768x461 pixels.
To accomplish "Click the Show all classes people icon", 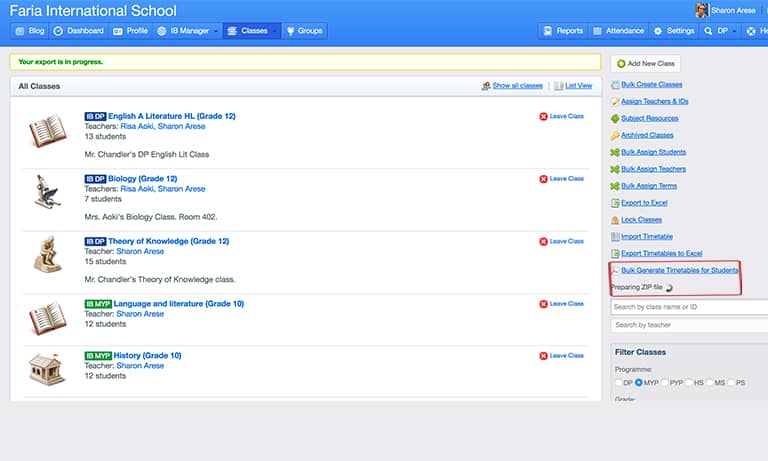I will coord(486,86).
